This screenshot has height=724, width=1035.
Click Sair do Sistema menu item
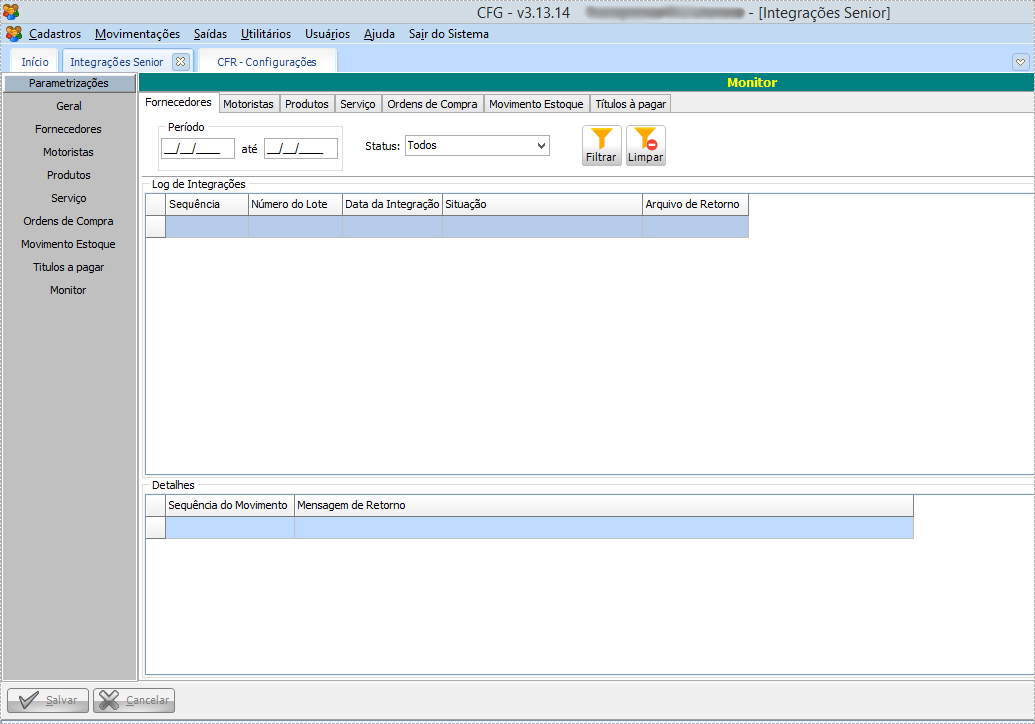pyautogui.click(x=449, y=34)
